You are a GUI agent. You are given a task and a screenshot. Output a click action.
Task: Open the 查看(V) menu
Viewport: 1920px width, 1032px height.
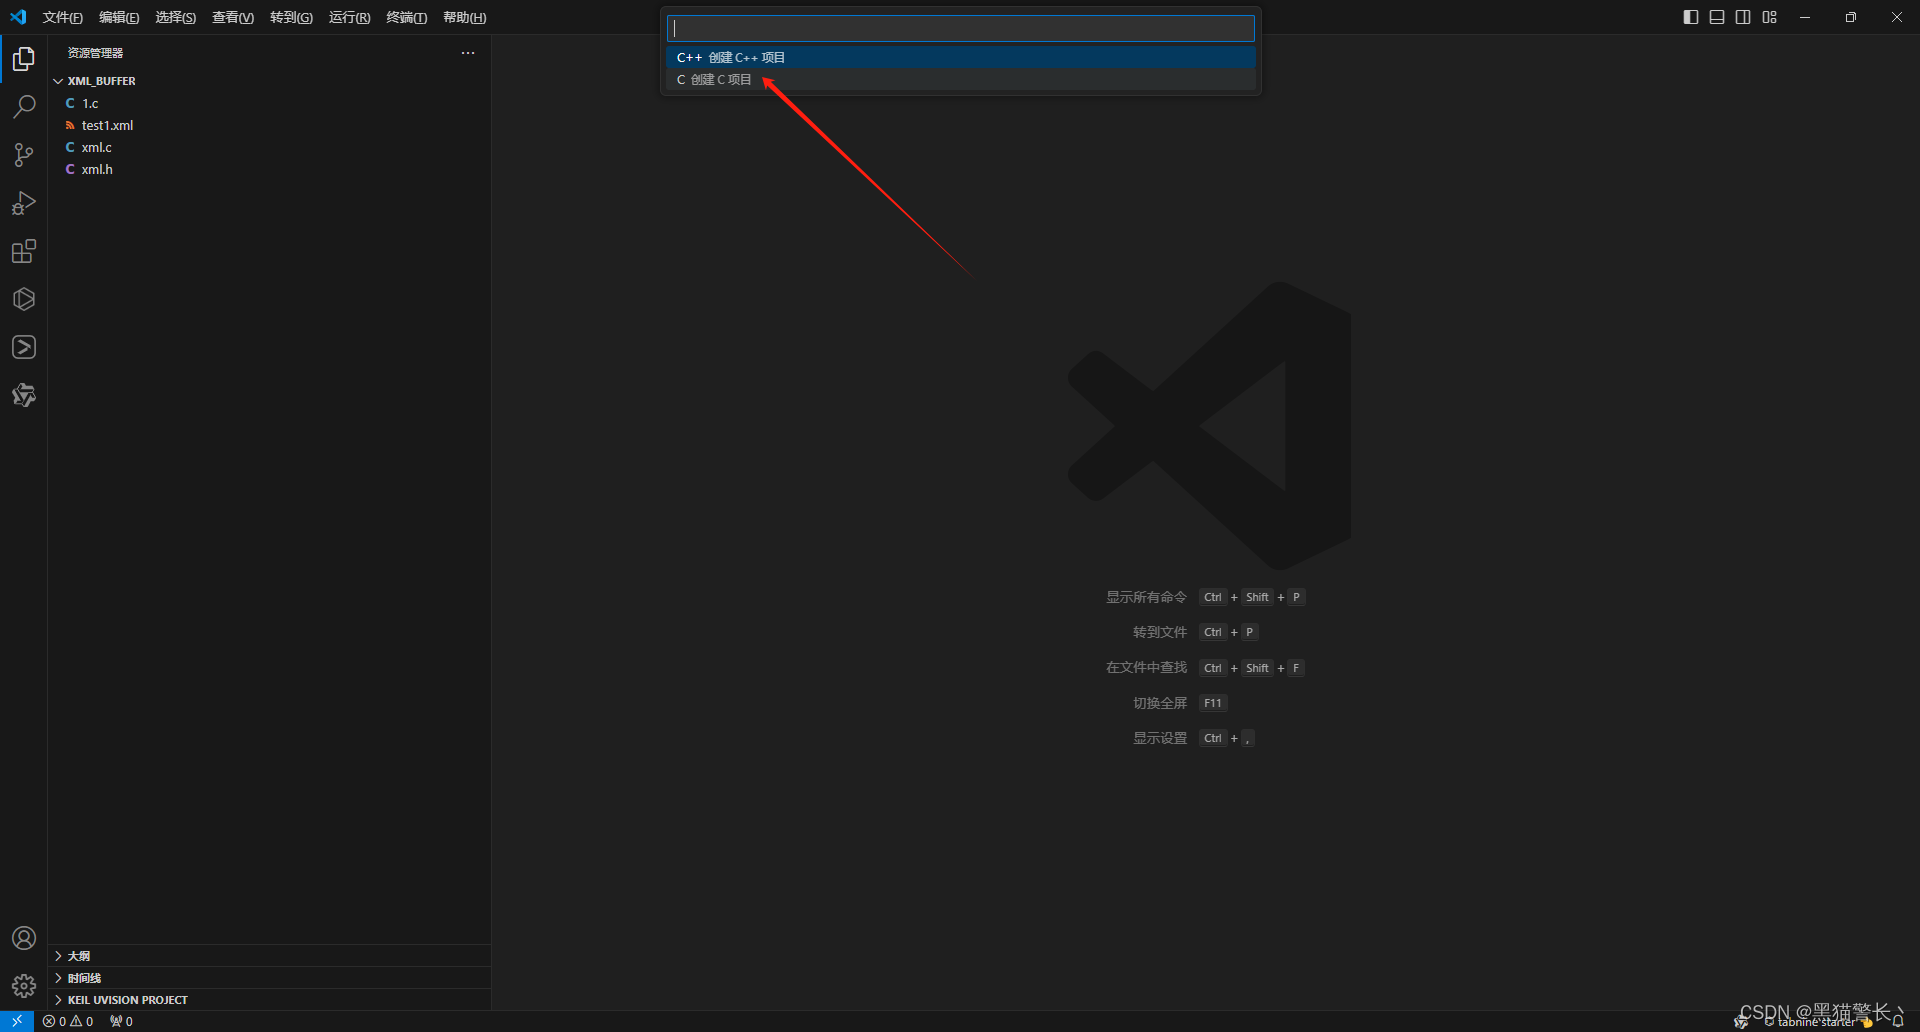click(233, 17)
